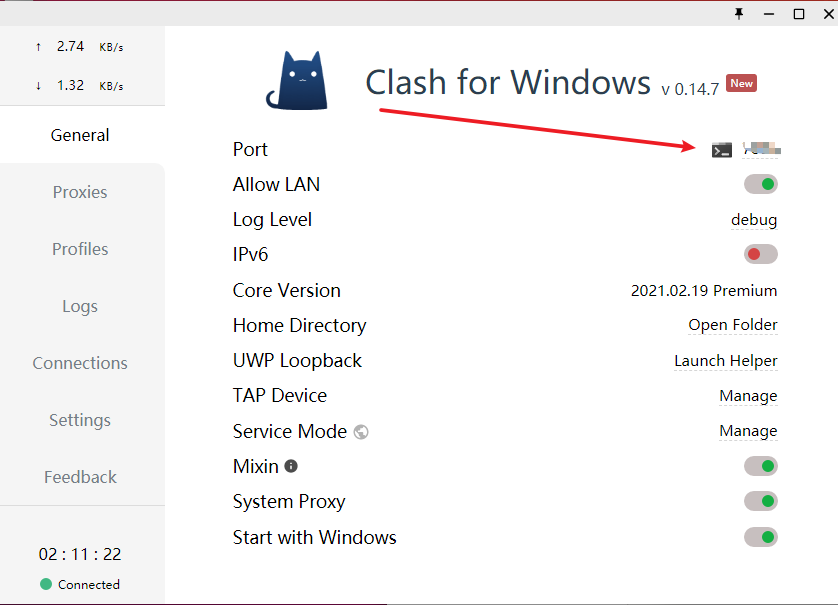Open Folder for Home Directory
This screenshot has width=838, height=605.
click(x=733, y=325)
